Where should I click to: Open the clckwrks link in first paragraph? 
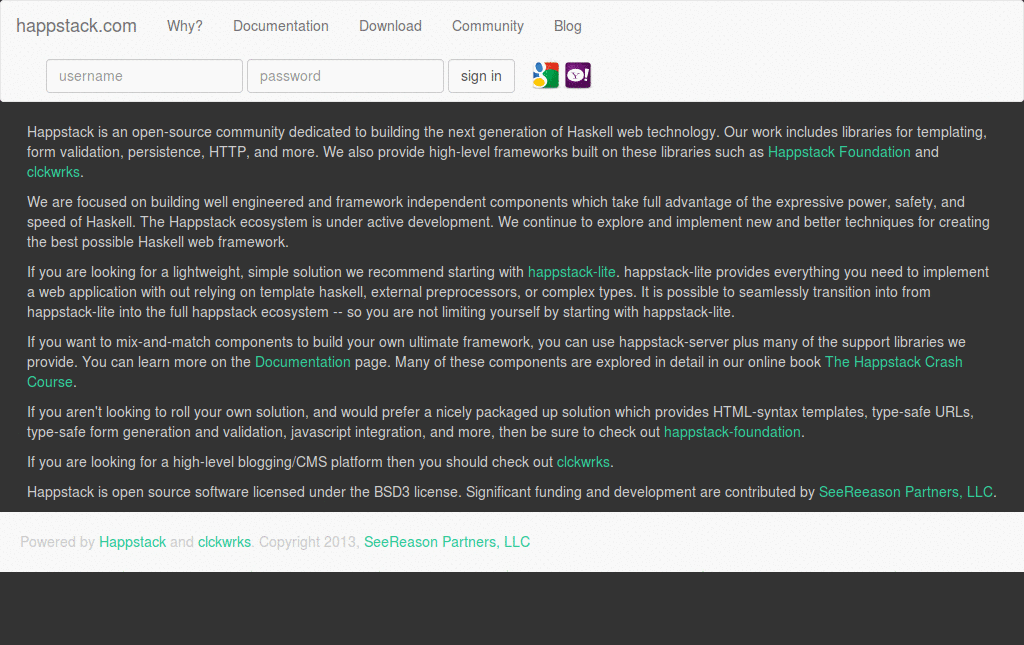tap(53, 172)
